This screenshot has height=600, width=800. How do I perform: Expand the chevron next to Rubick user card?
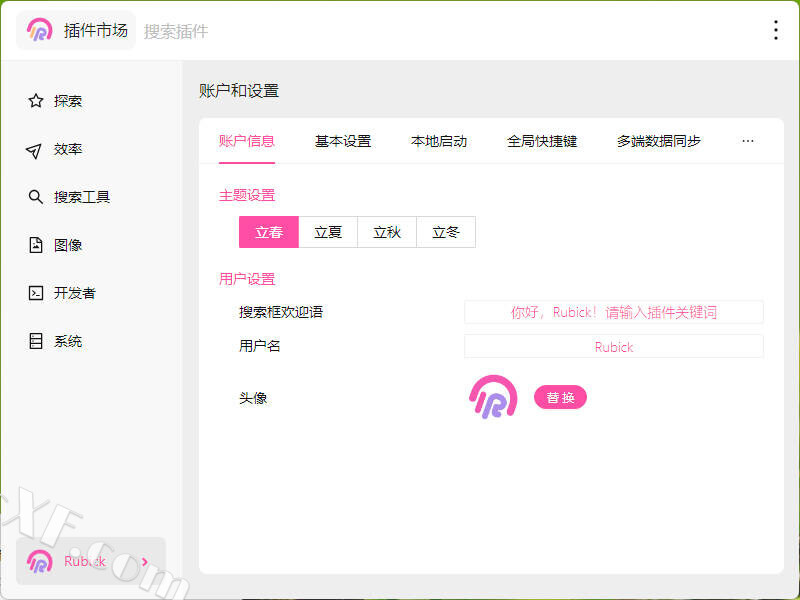145,562
